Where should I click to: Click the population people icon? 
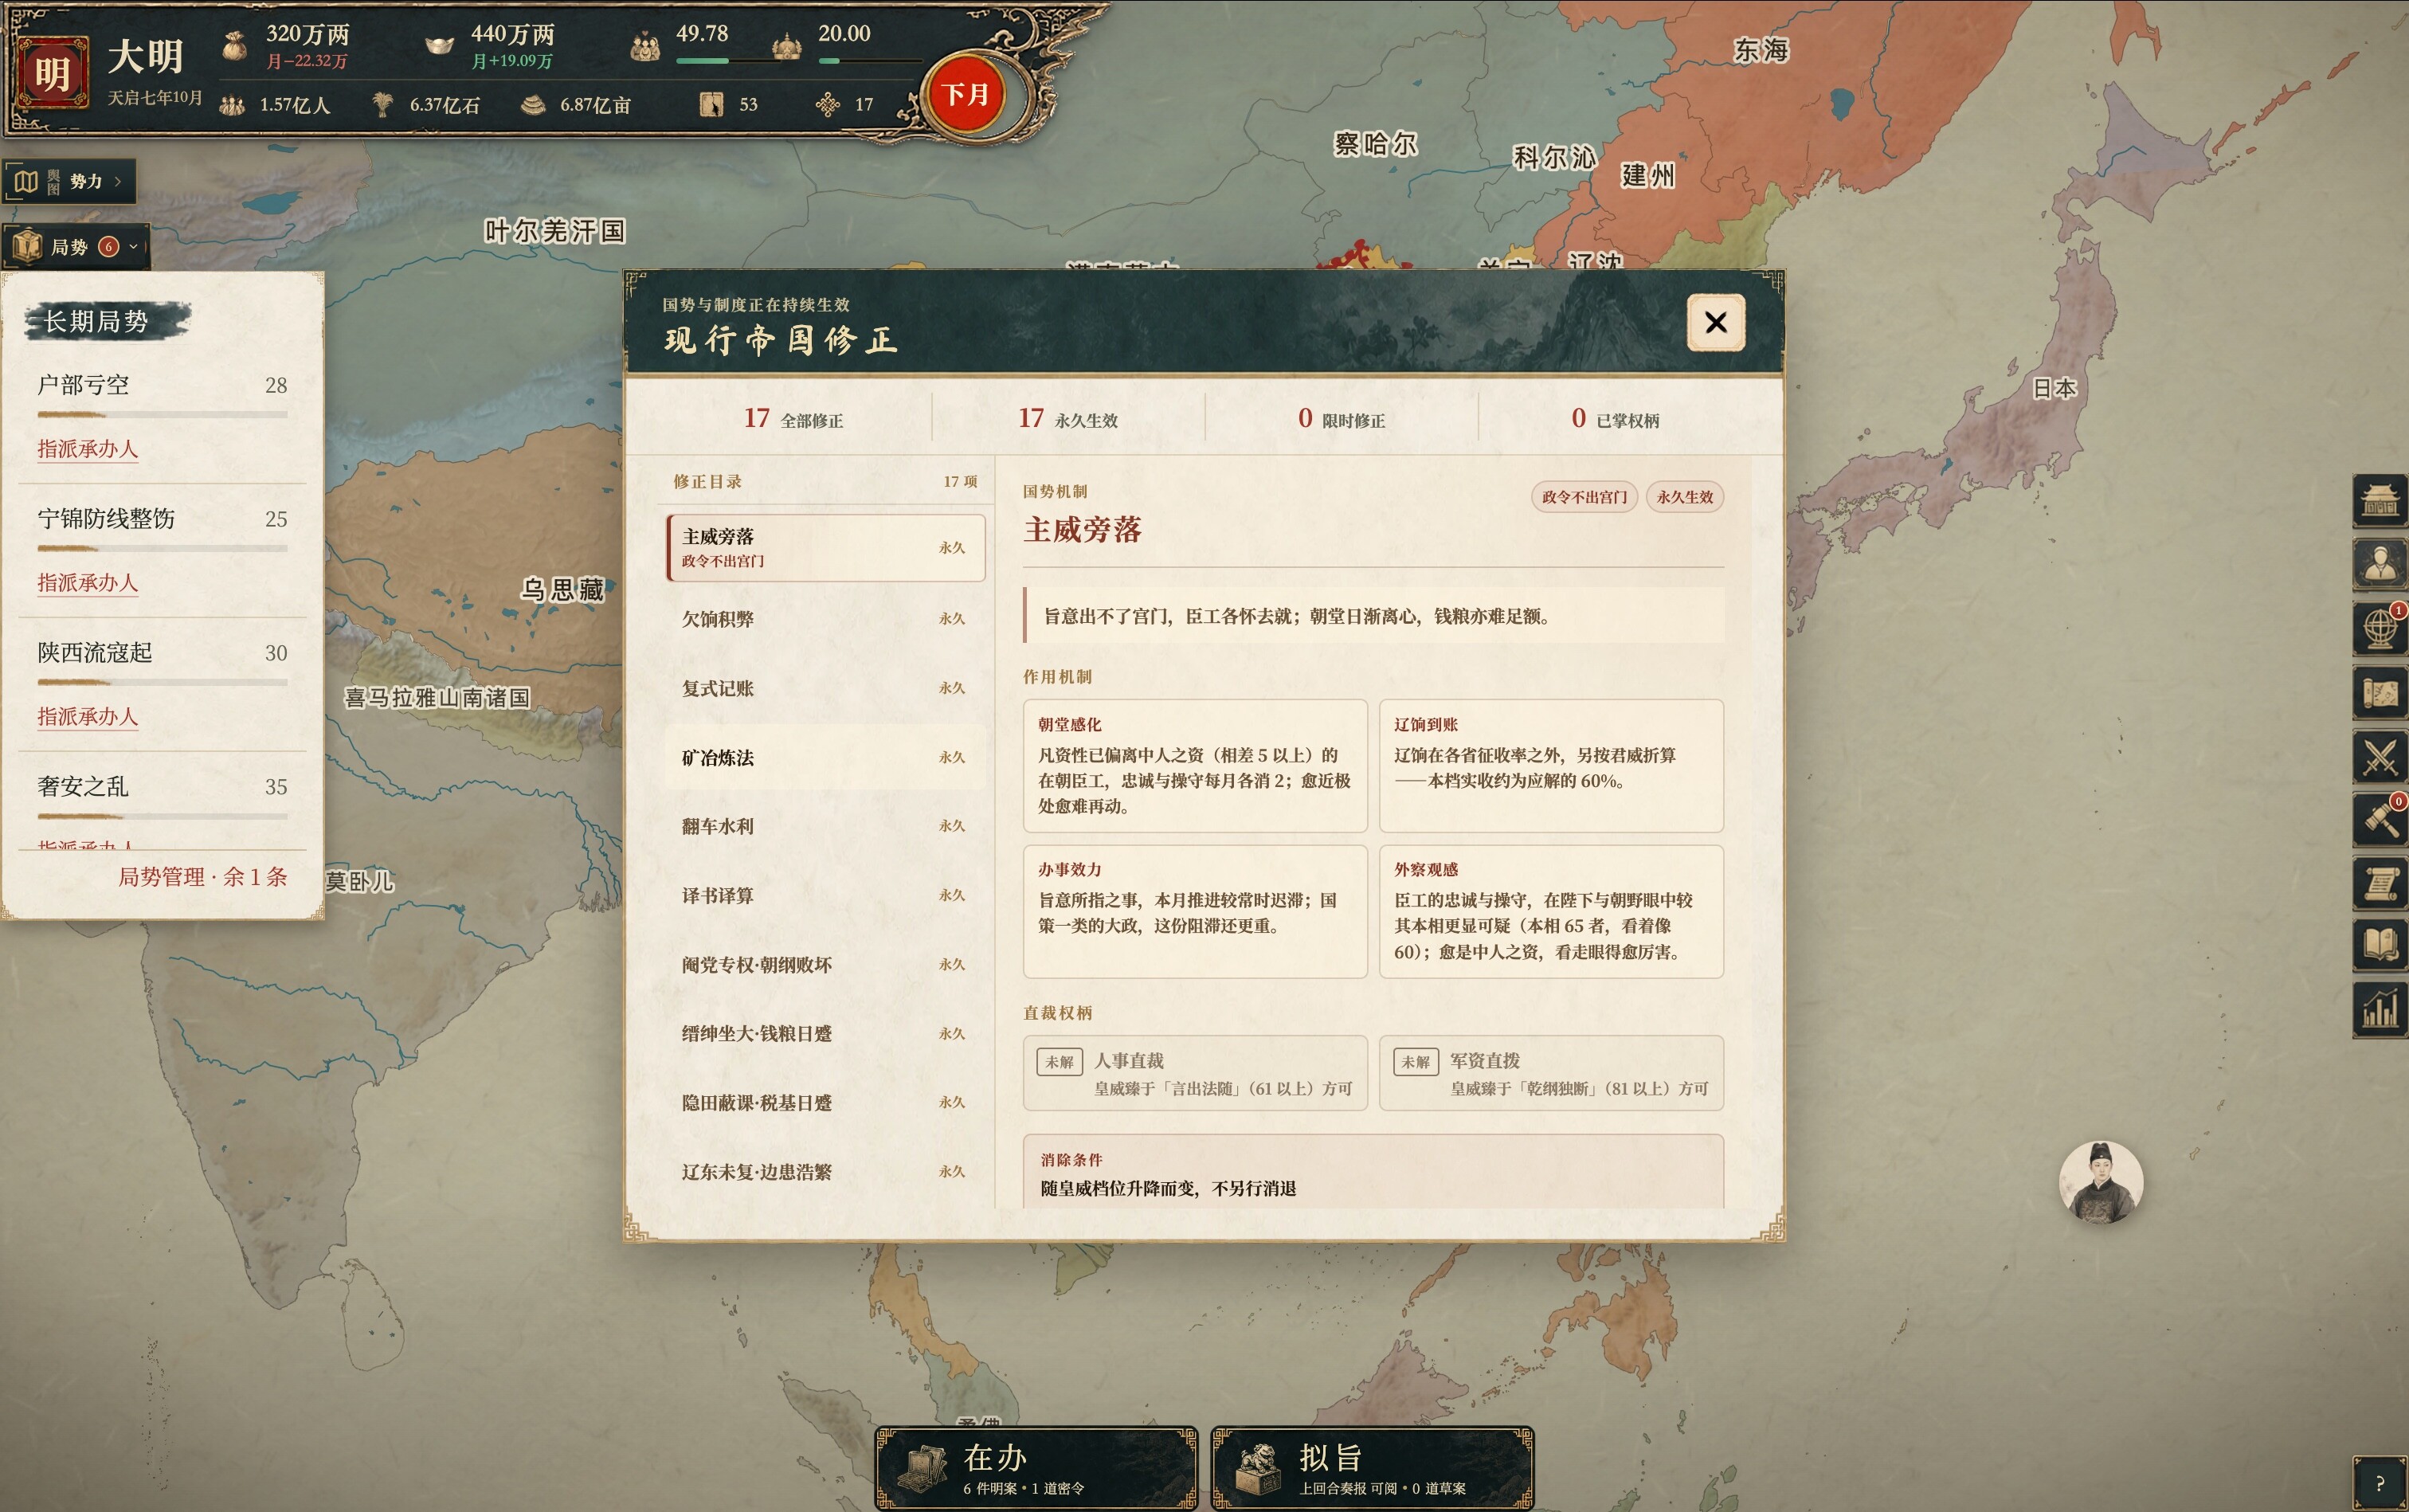(232, 104)
